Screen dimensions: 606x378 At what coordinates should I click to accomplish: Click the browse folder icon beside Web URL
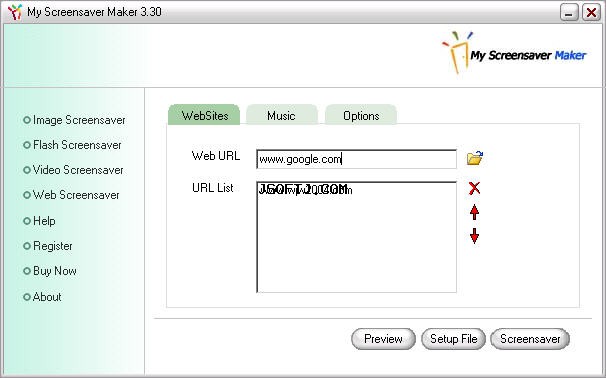tap(475, 158)
